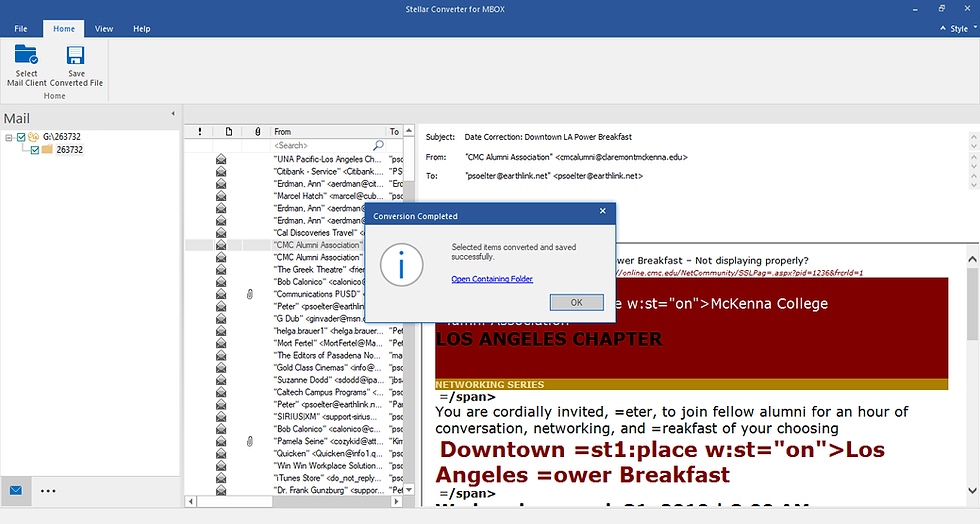
Task: Click the Save Converted File icon
Action: point(76,55)
